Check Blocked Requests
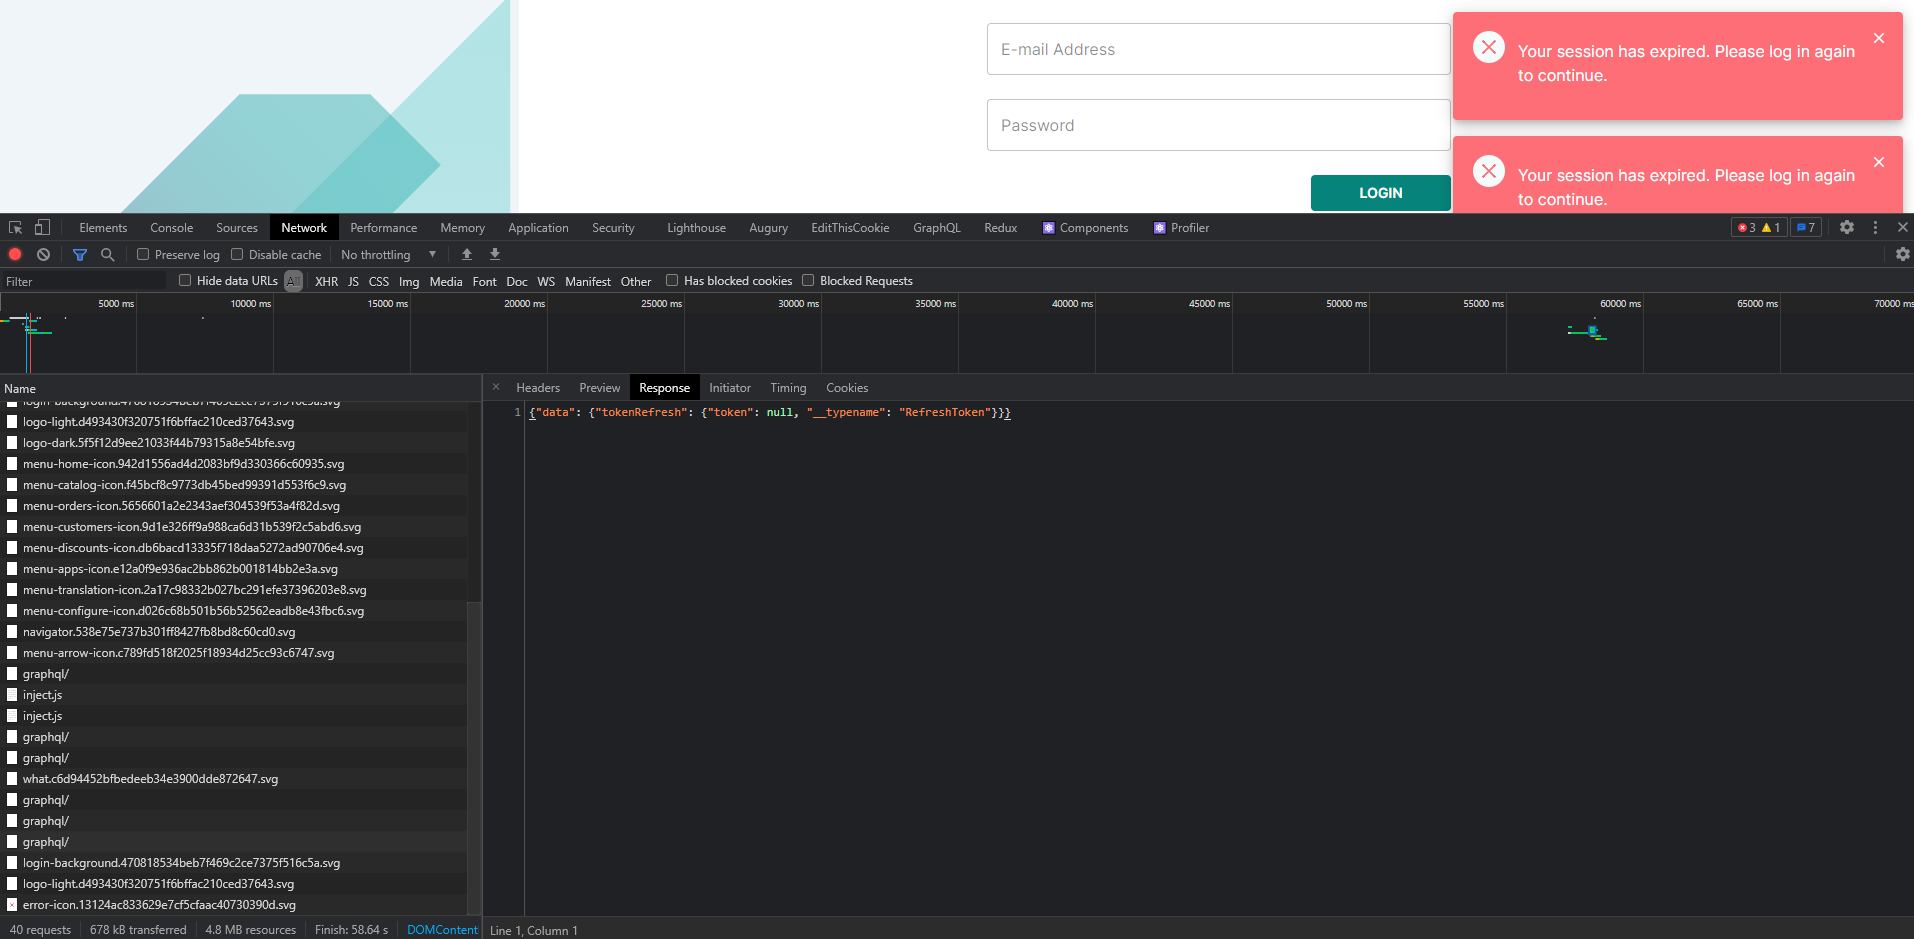The width and height of the screenshot is (1914, 939). click(x=808, y=280)
